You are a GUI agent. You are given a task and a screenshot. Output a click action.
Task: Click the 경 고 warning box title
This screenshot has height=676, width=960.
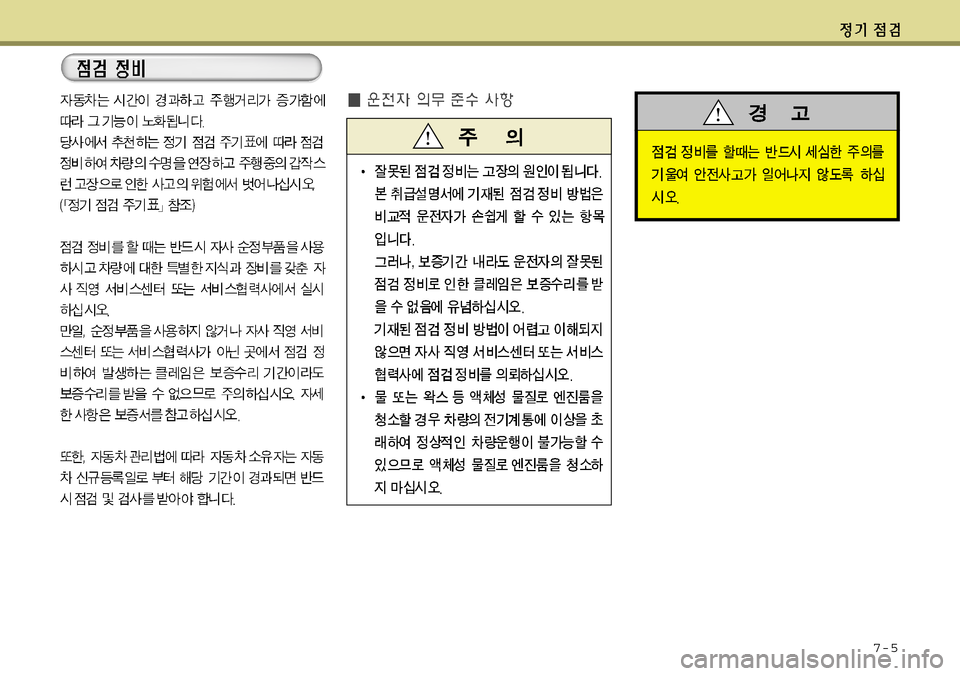click(x=779, y=113)
